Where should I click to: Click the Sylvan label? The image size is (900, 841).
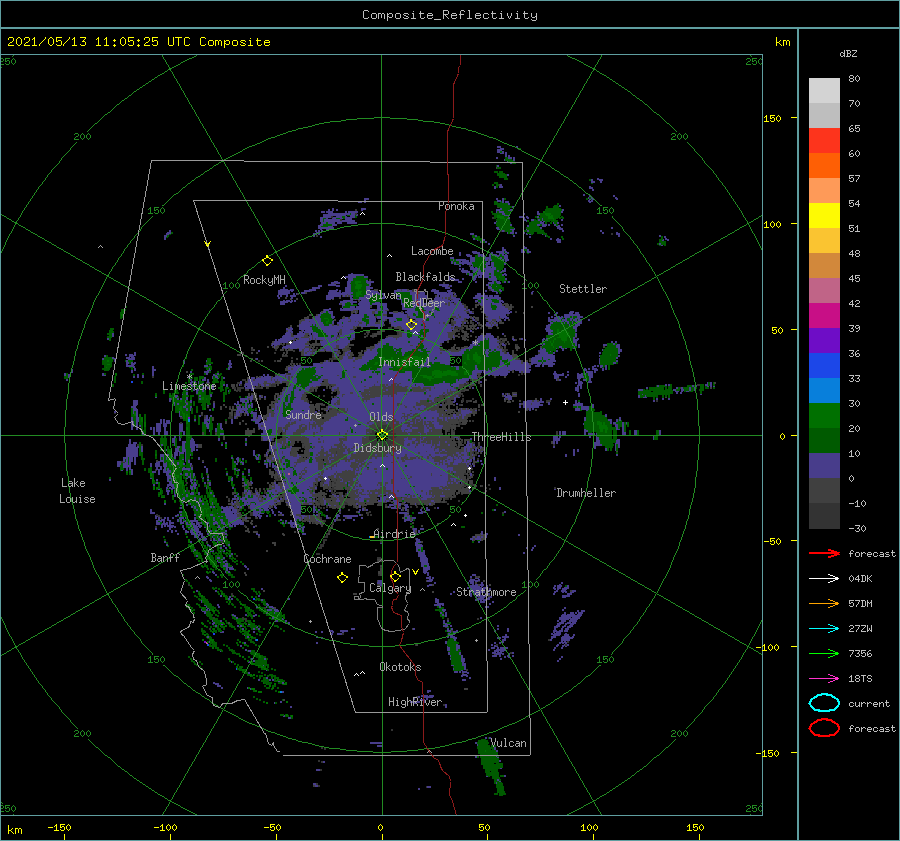[x=383, y=295]
